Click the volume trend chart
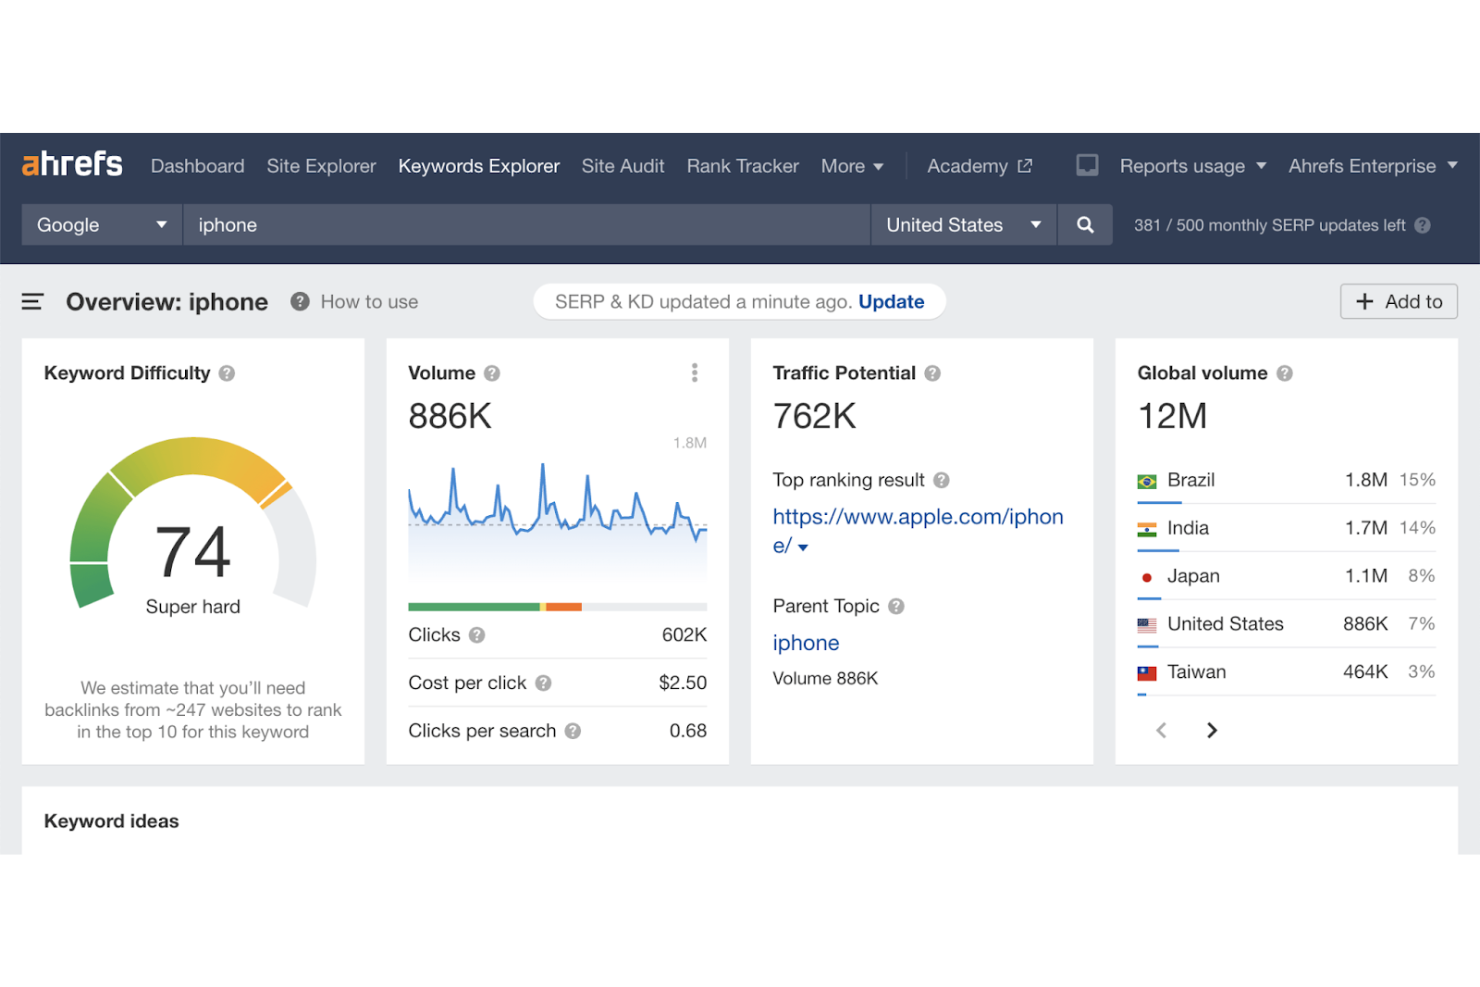The width and height of the screenshot is (1480, 987). pyautogui.click(x=557, y=520)
